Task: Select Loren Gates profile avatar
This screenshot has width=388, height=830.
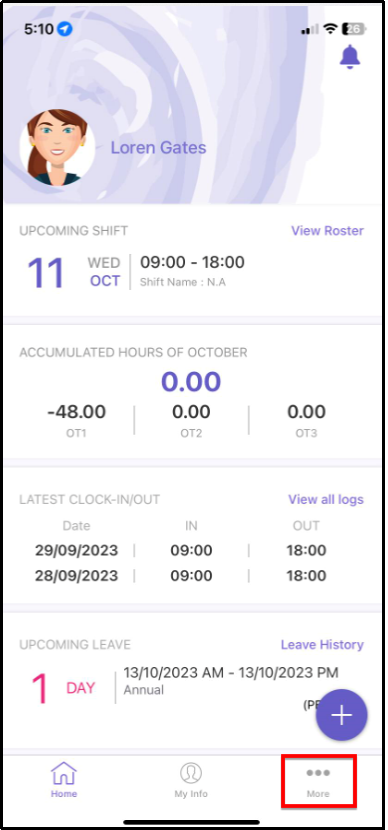Action: (57, 148)
